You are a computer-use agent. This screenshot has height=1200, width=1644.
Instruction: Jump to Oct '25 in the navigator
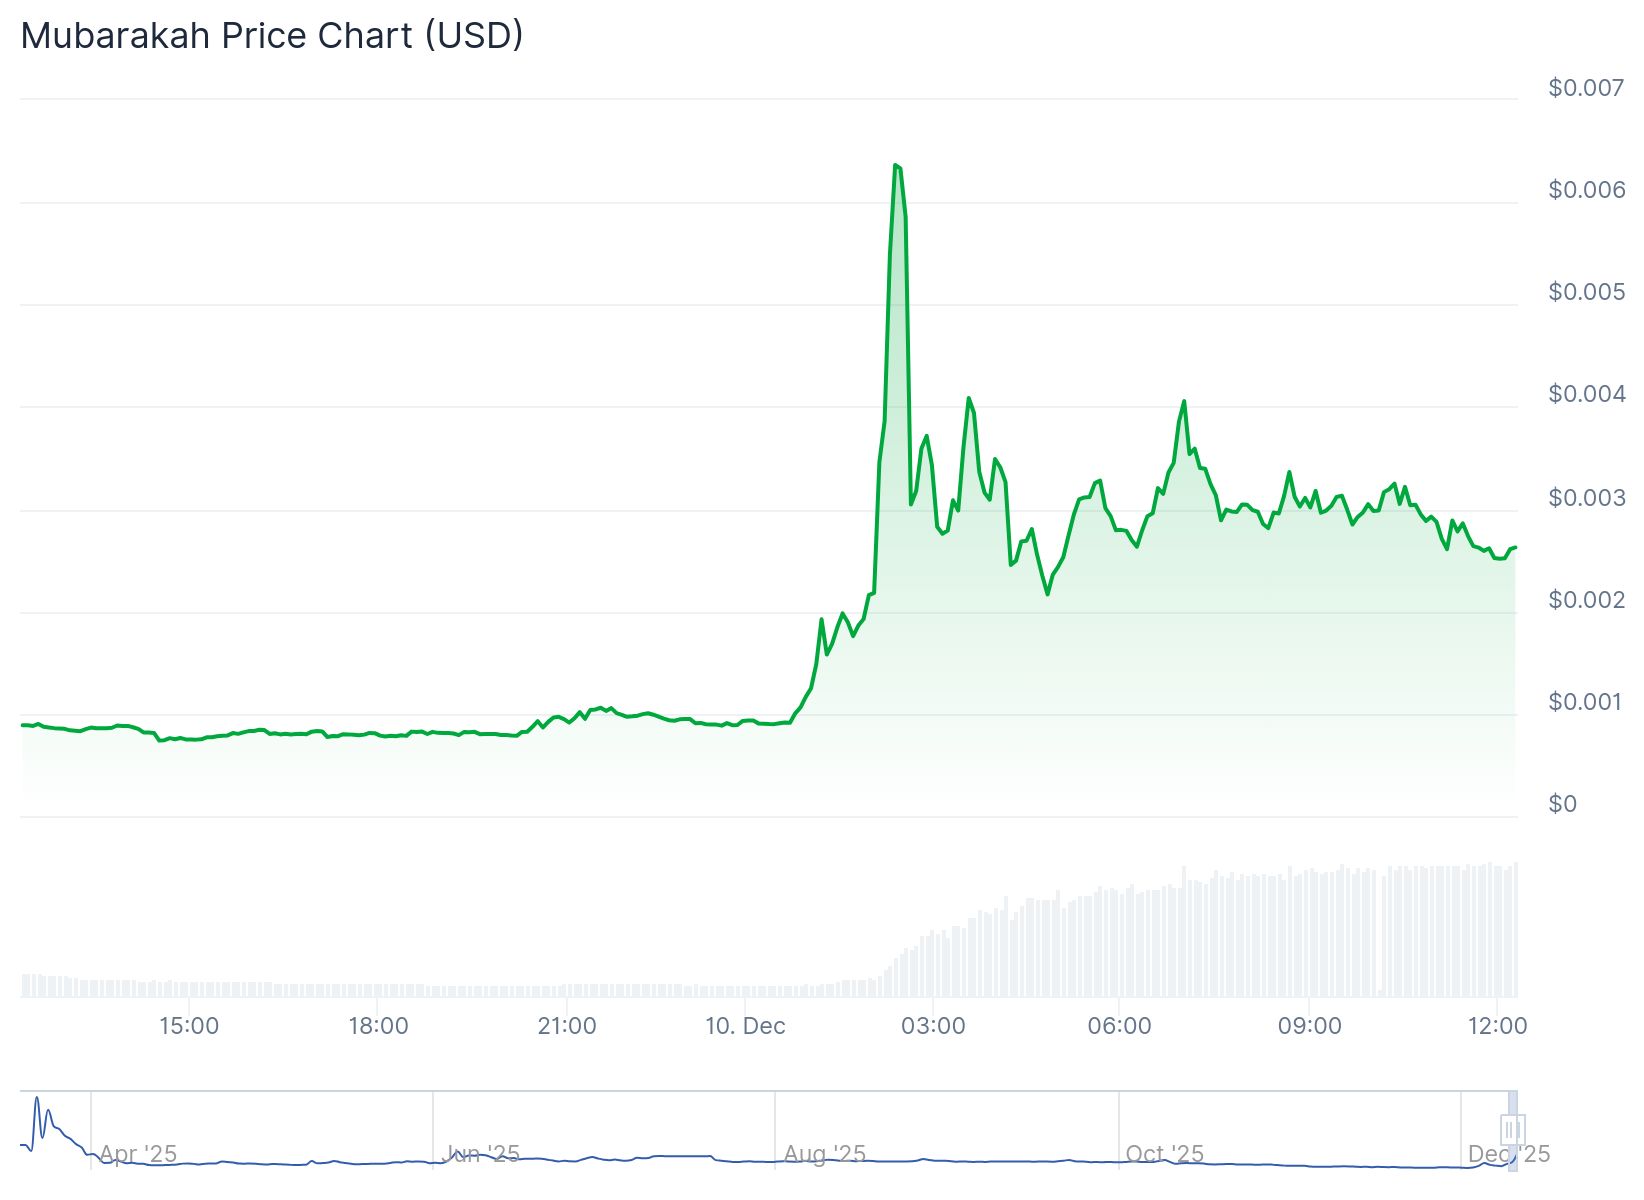coord(1165,1154)
